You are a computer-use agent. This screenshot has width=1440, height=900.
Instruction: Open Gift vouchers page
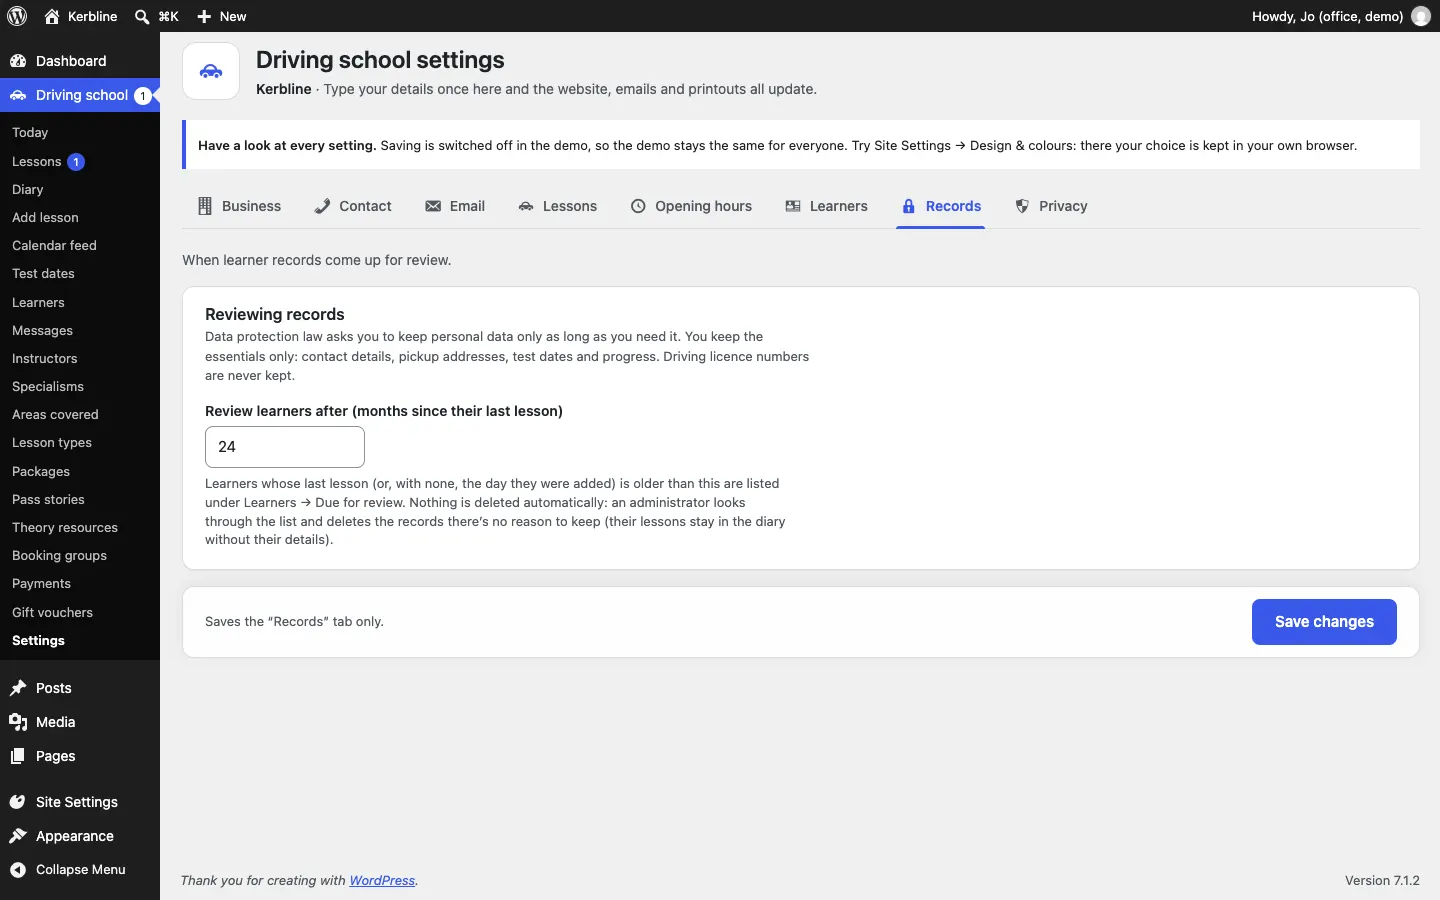point(52,612)
